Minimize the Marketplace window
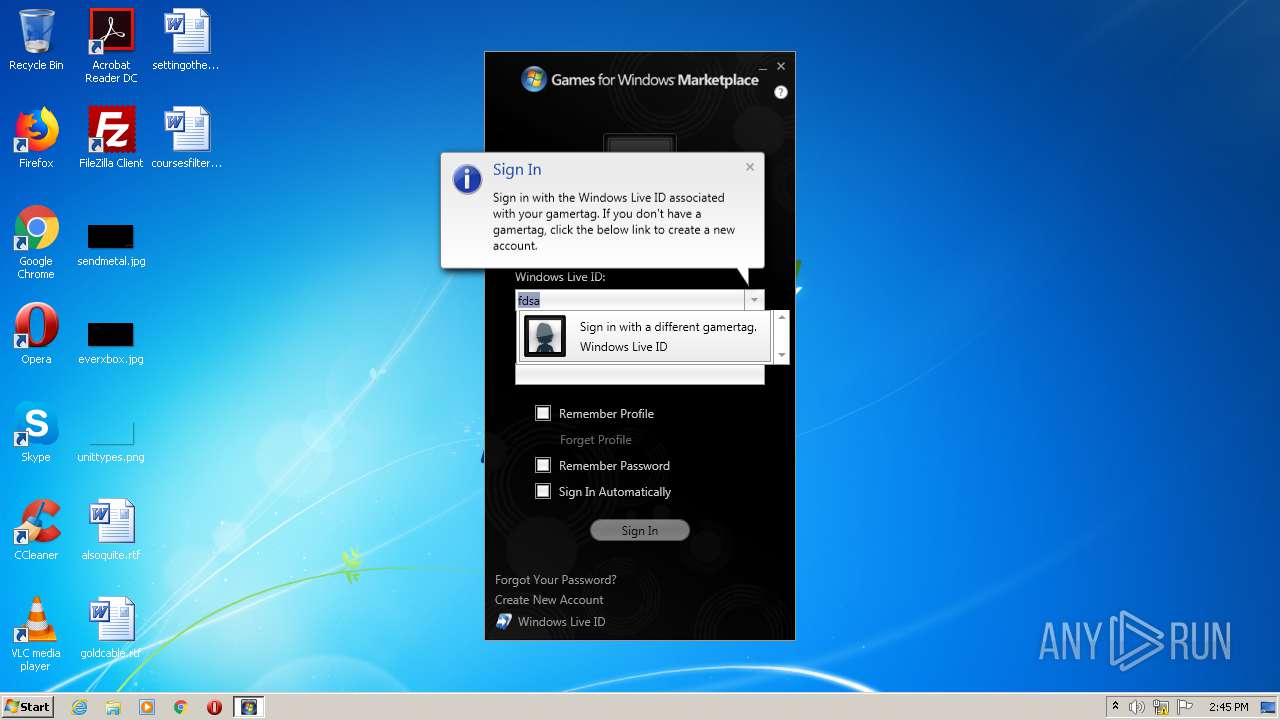 click(x=762, y=67)
